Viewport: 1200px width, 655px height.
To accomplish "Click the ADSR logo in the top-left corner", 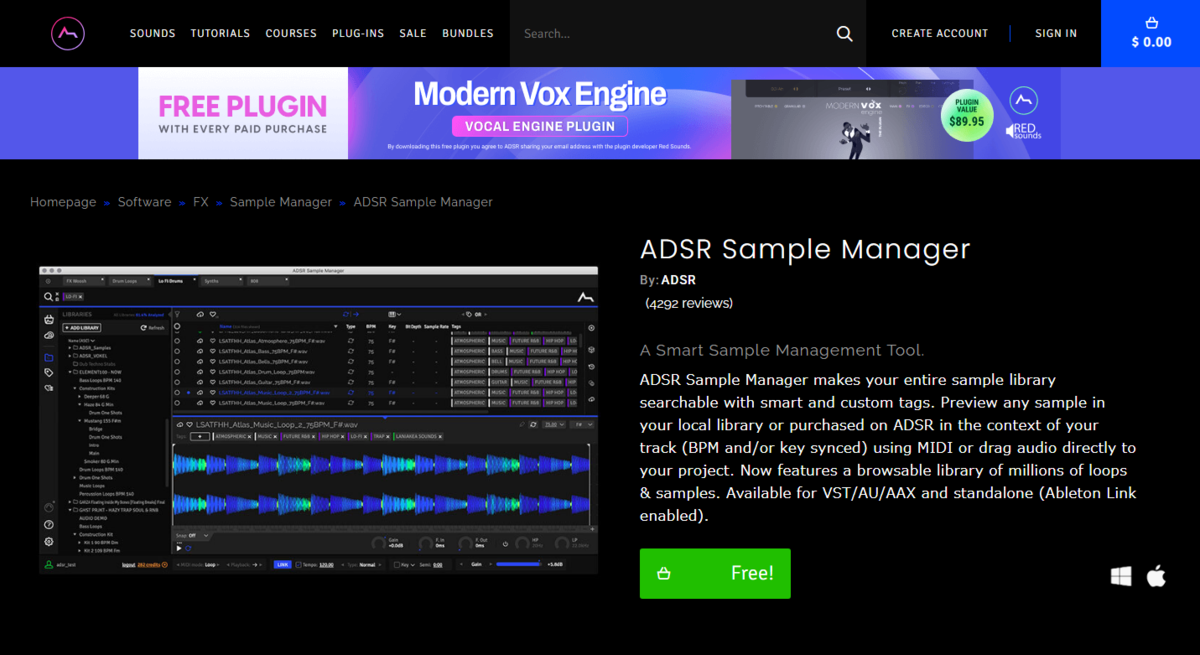I will (68, 33).
